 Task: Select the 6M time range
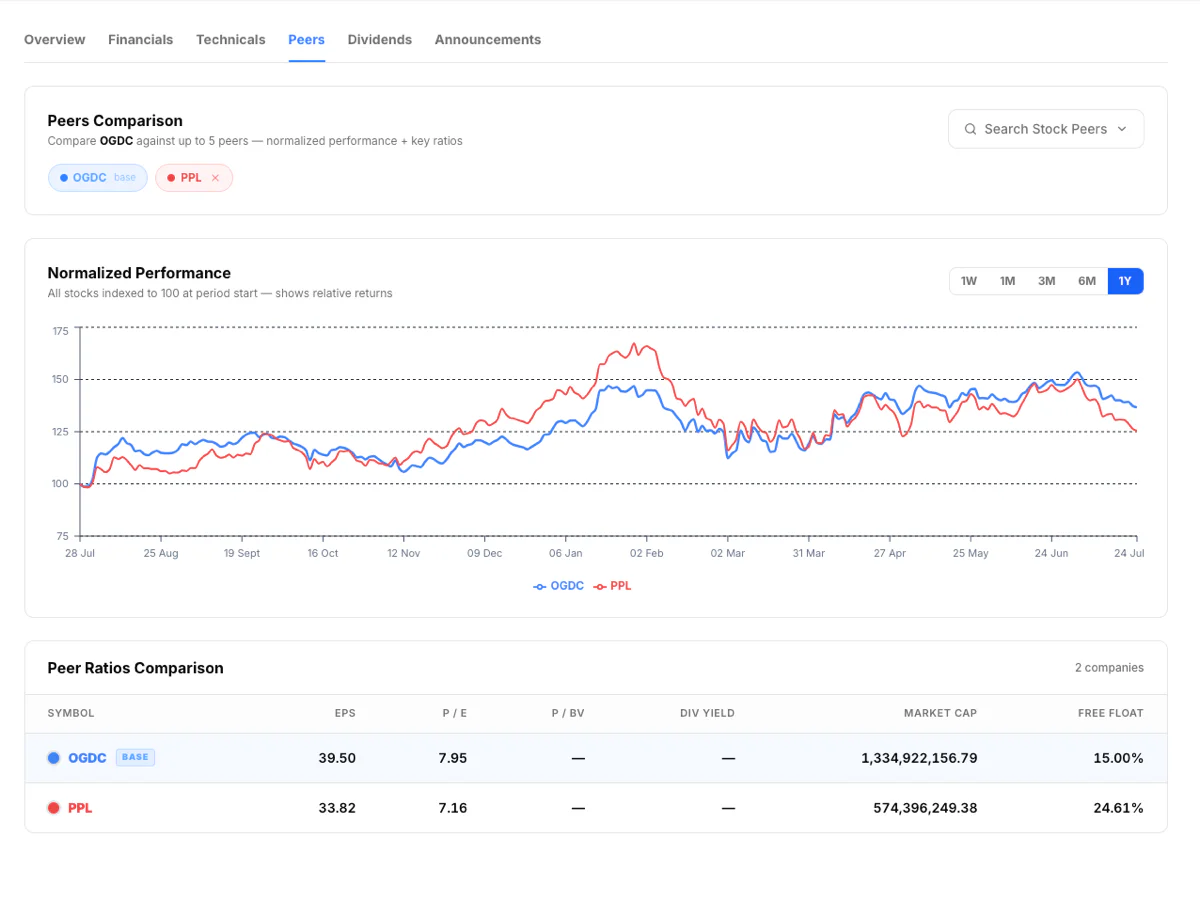click(1087, 281)
